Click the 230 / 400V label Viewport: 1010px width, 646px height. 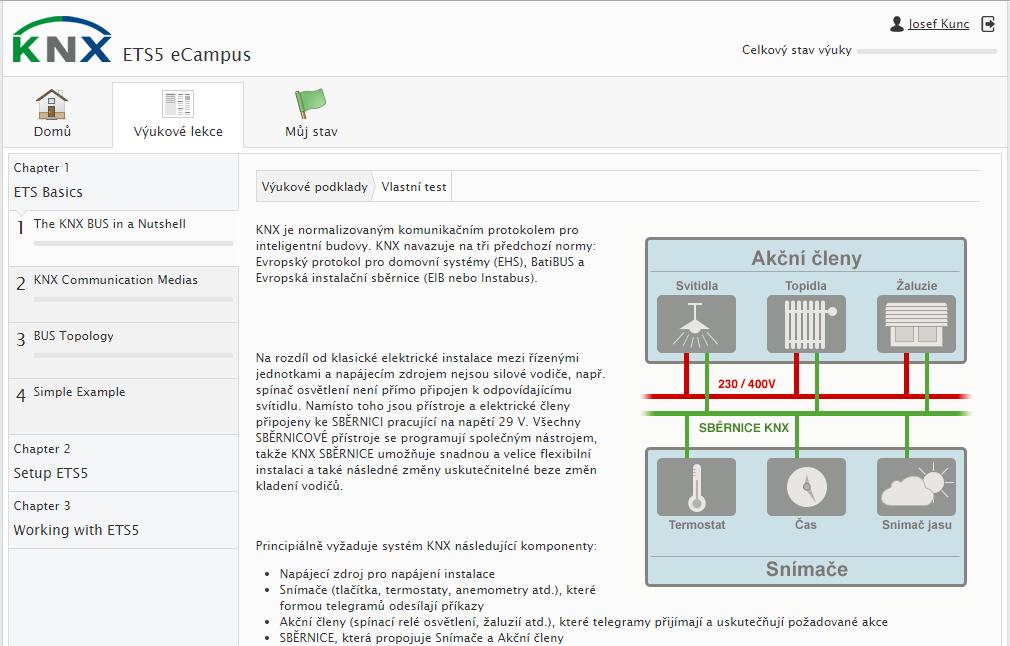[x=747, y=384]
